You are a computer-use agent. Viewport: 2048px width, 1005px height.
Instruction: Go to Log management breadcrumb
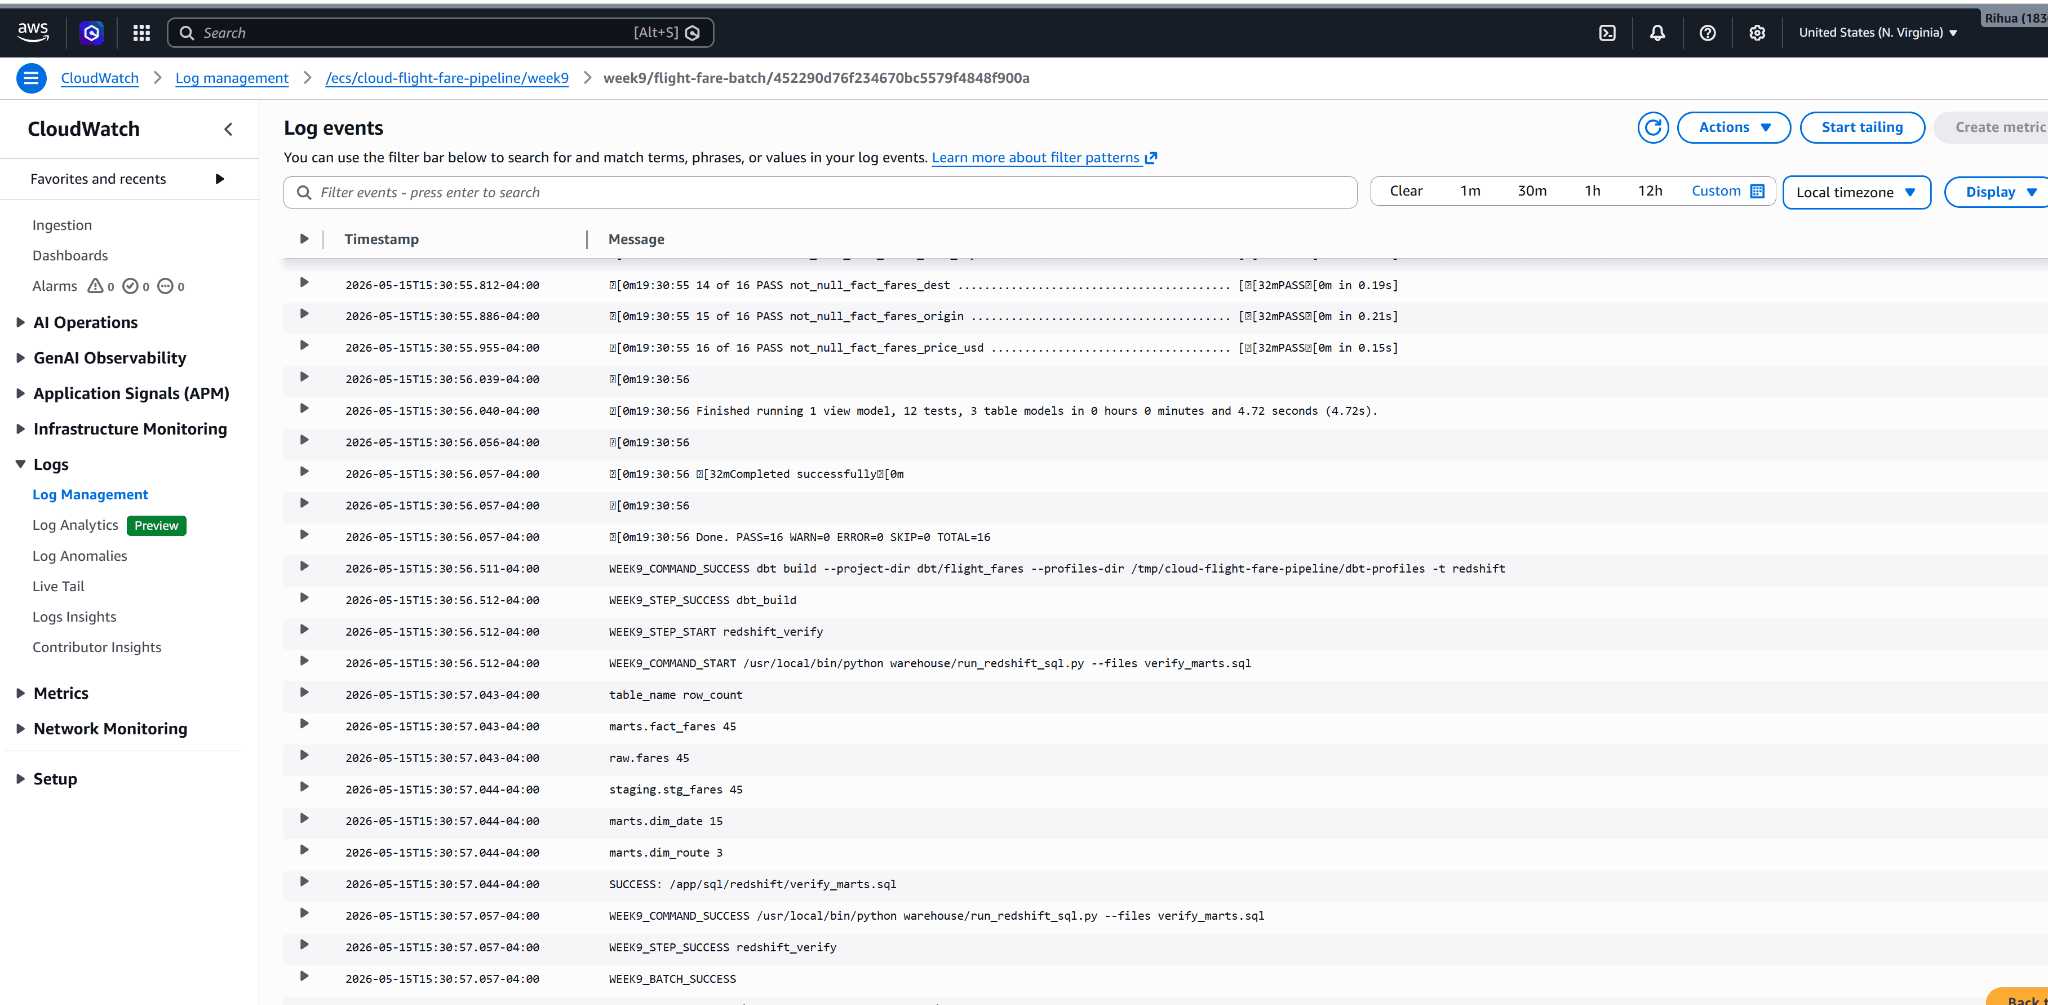click(232, 78)
